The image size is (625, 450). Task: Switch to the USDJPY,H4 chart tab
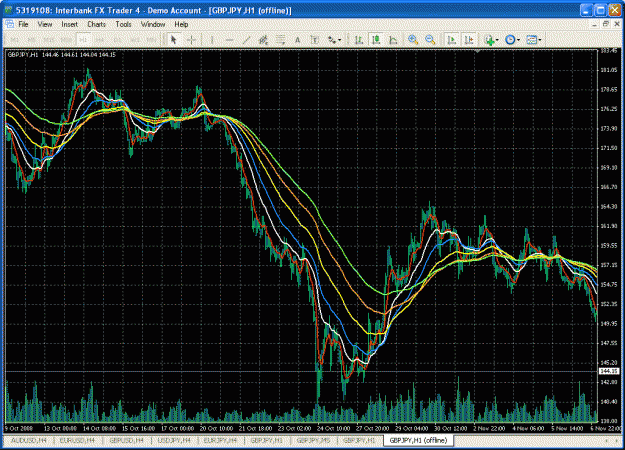click(174, 440)
